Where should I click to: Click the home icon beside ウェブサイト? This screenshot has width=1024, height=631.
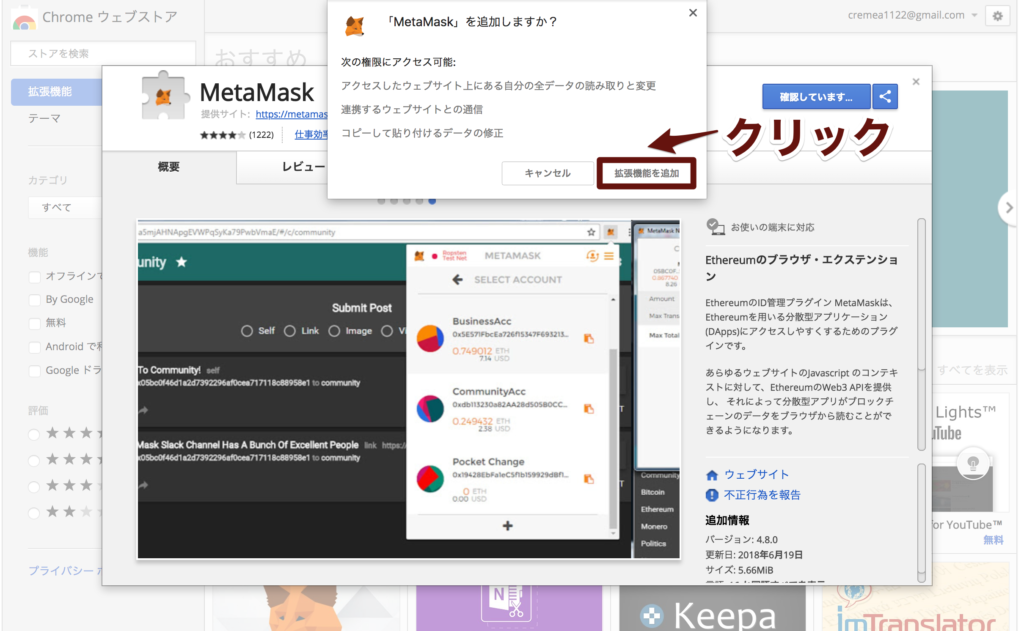(x=712, y=475)
